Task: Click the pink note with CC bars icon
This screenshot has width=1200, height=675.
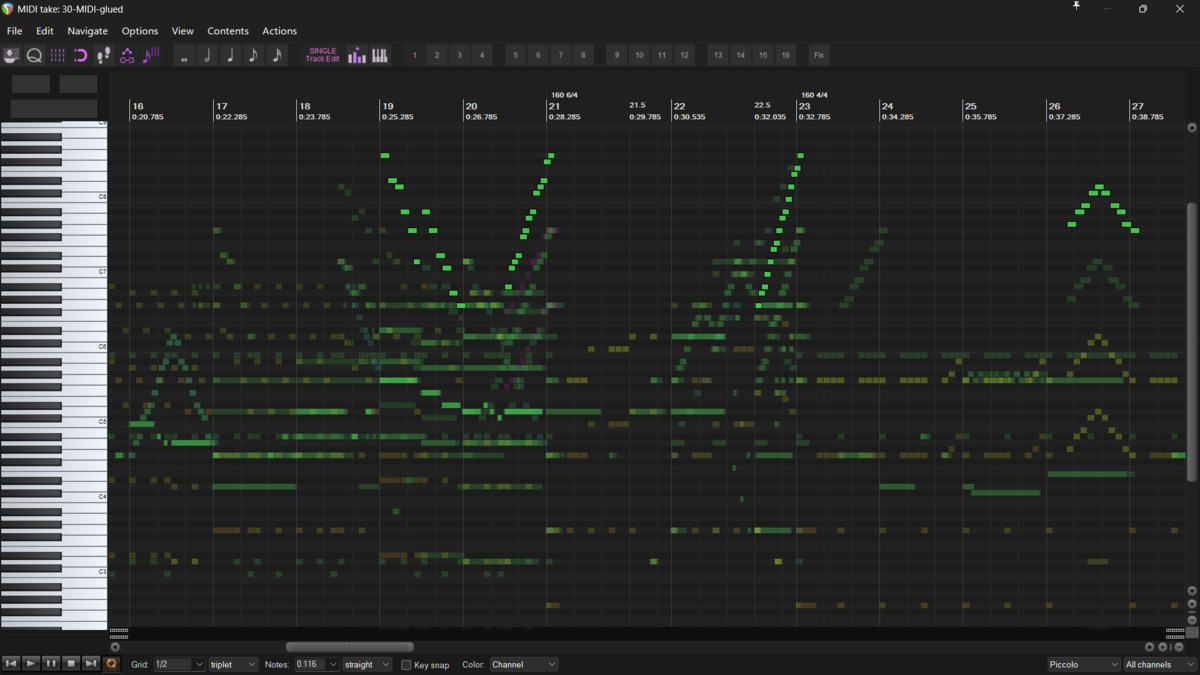Action: tap(151, 56)
